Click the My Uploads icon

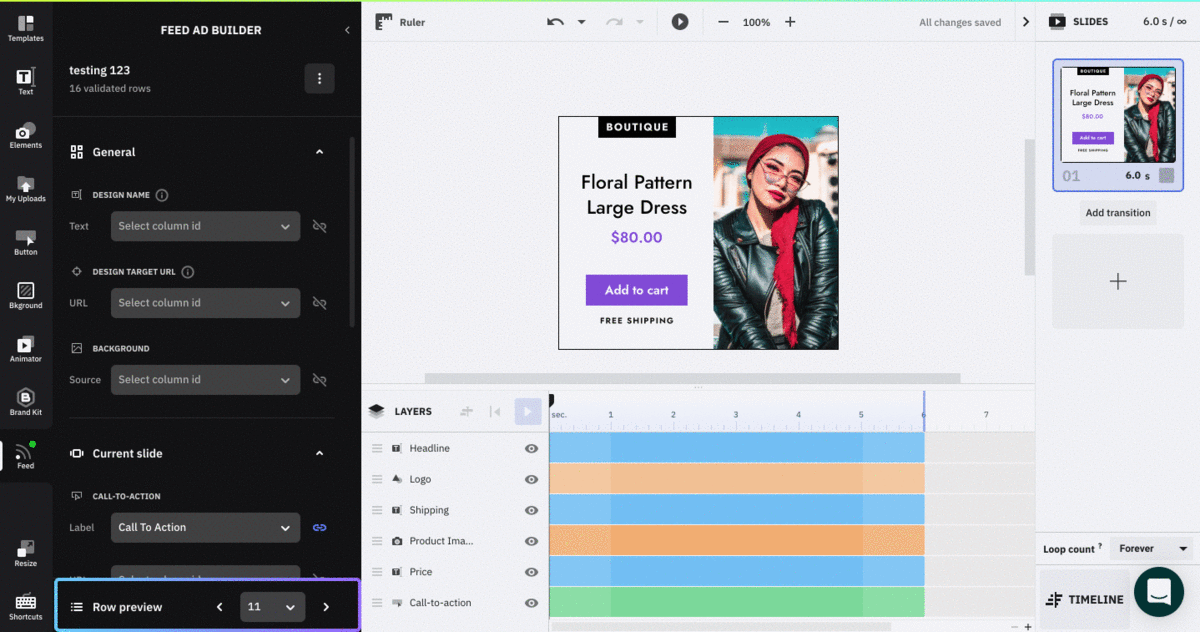[x=26, y=186]
